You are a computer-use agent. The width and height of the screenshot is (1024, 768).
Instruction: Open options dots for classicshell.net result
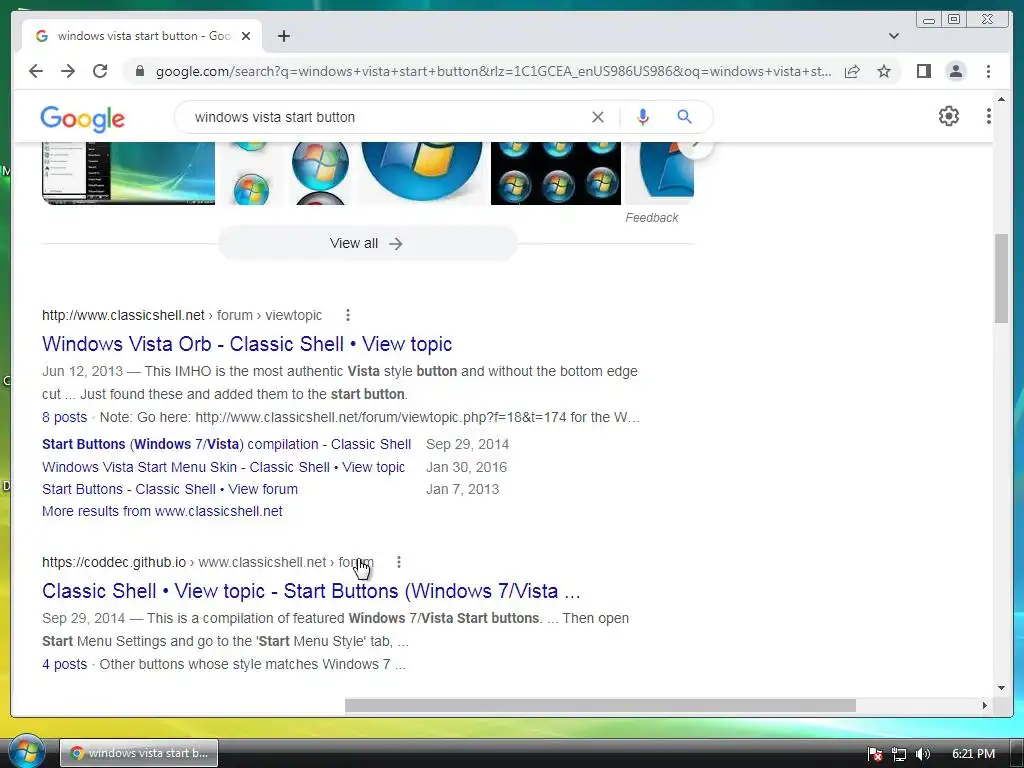[x=347, y=315]
